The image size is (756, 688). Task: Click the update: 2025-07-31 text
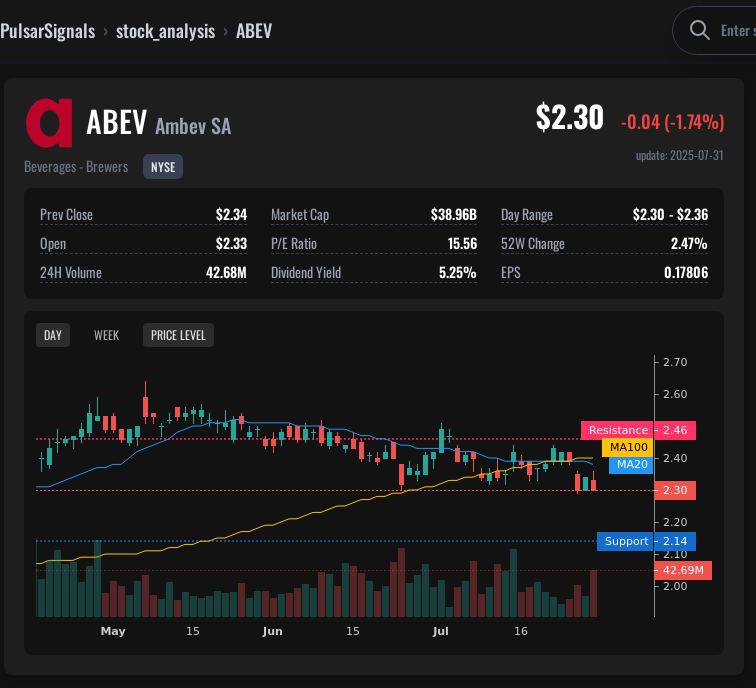680,156
